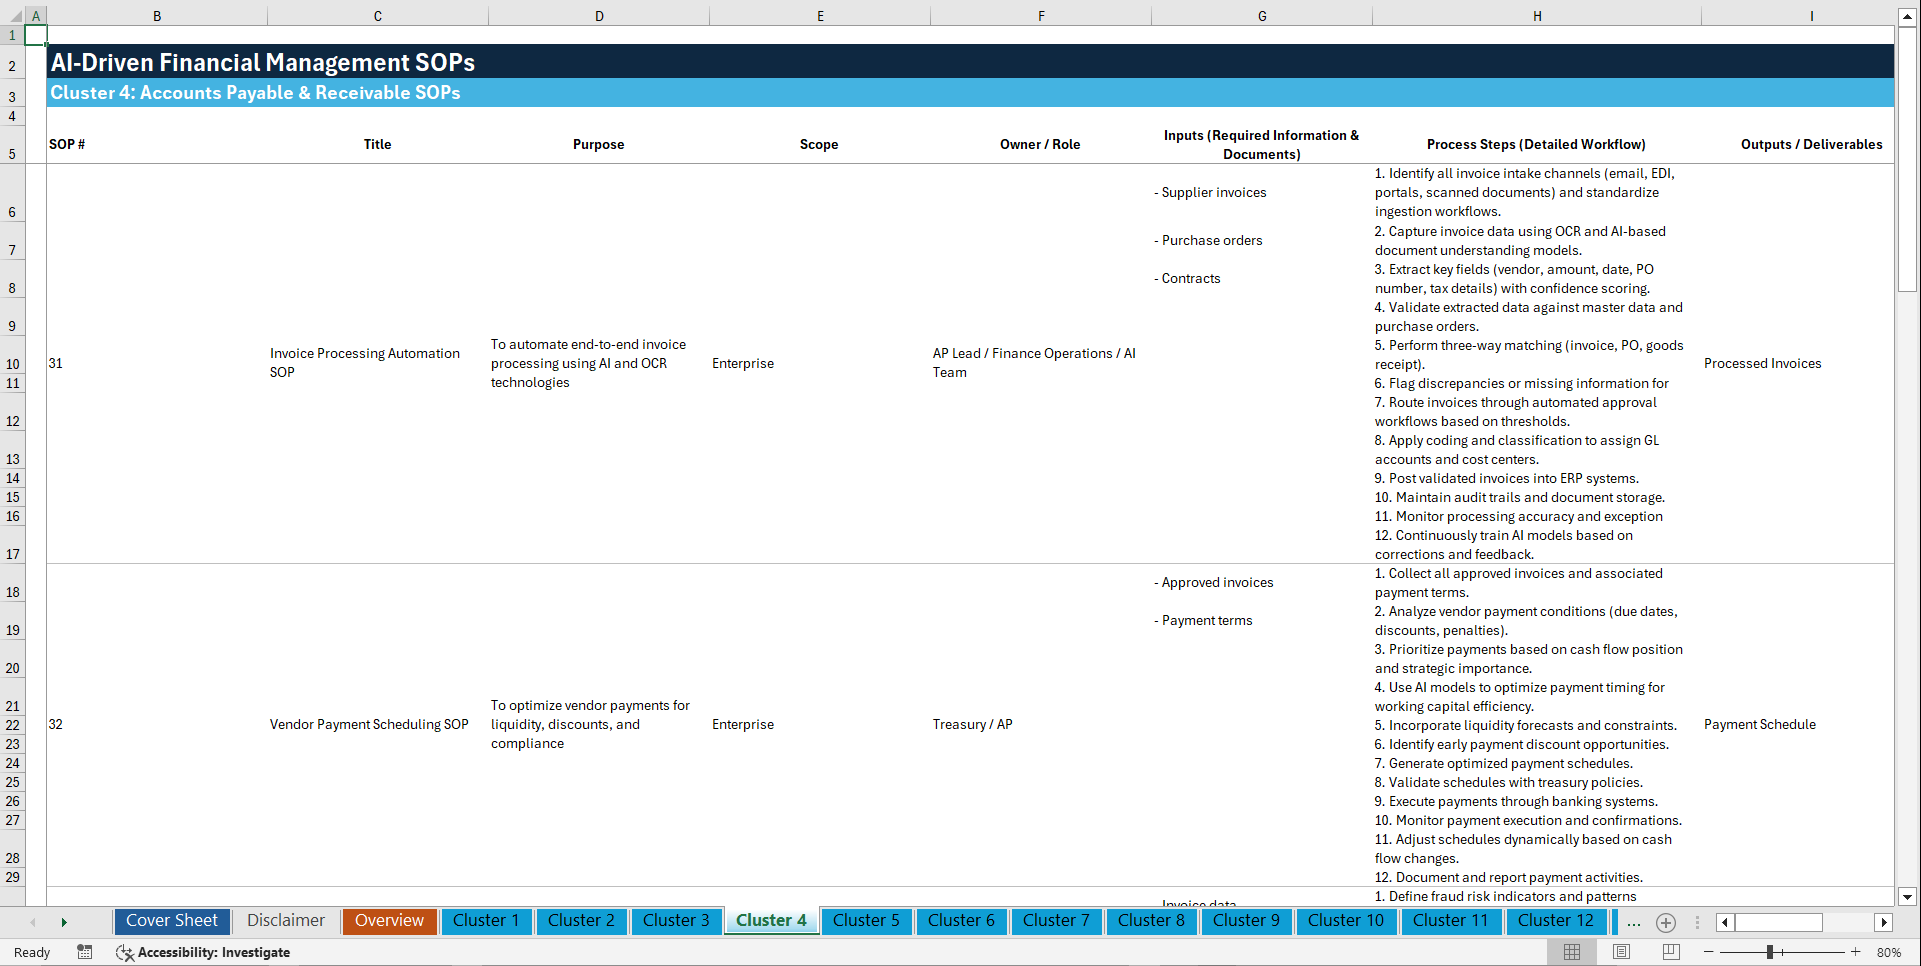The image size is (1921, 966).
Task: Add a new worksheet with the plus icon
Action: (x=1666, y=922)
